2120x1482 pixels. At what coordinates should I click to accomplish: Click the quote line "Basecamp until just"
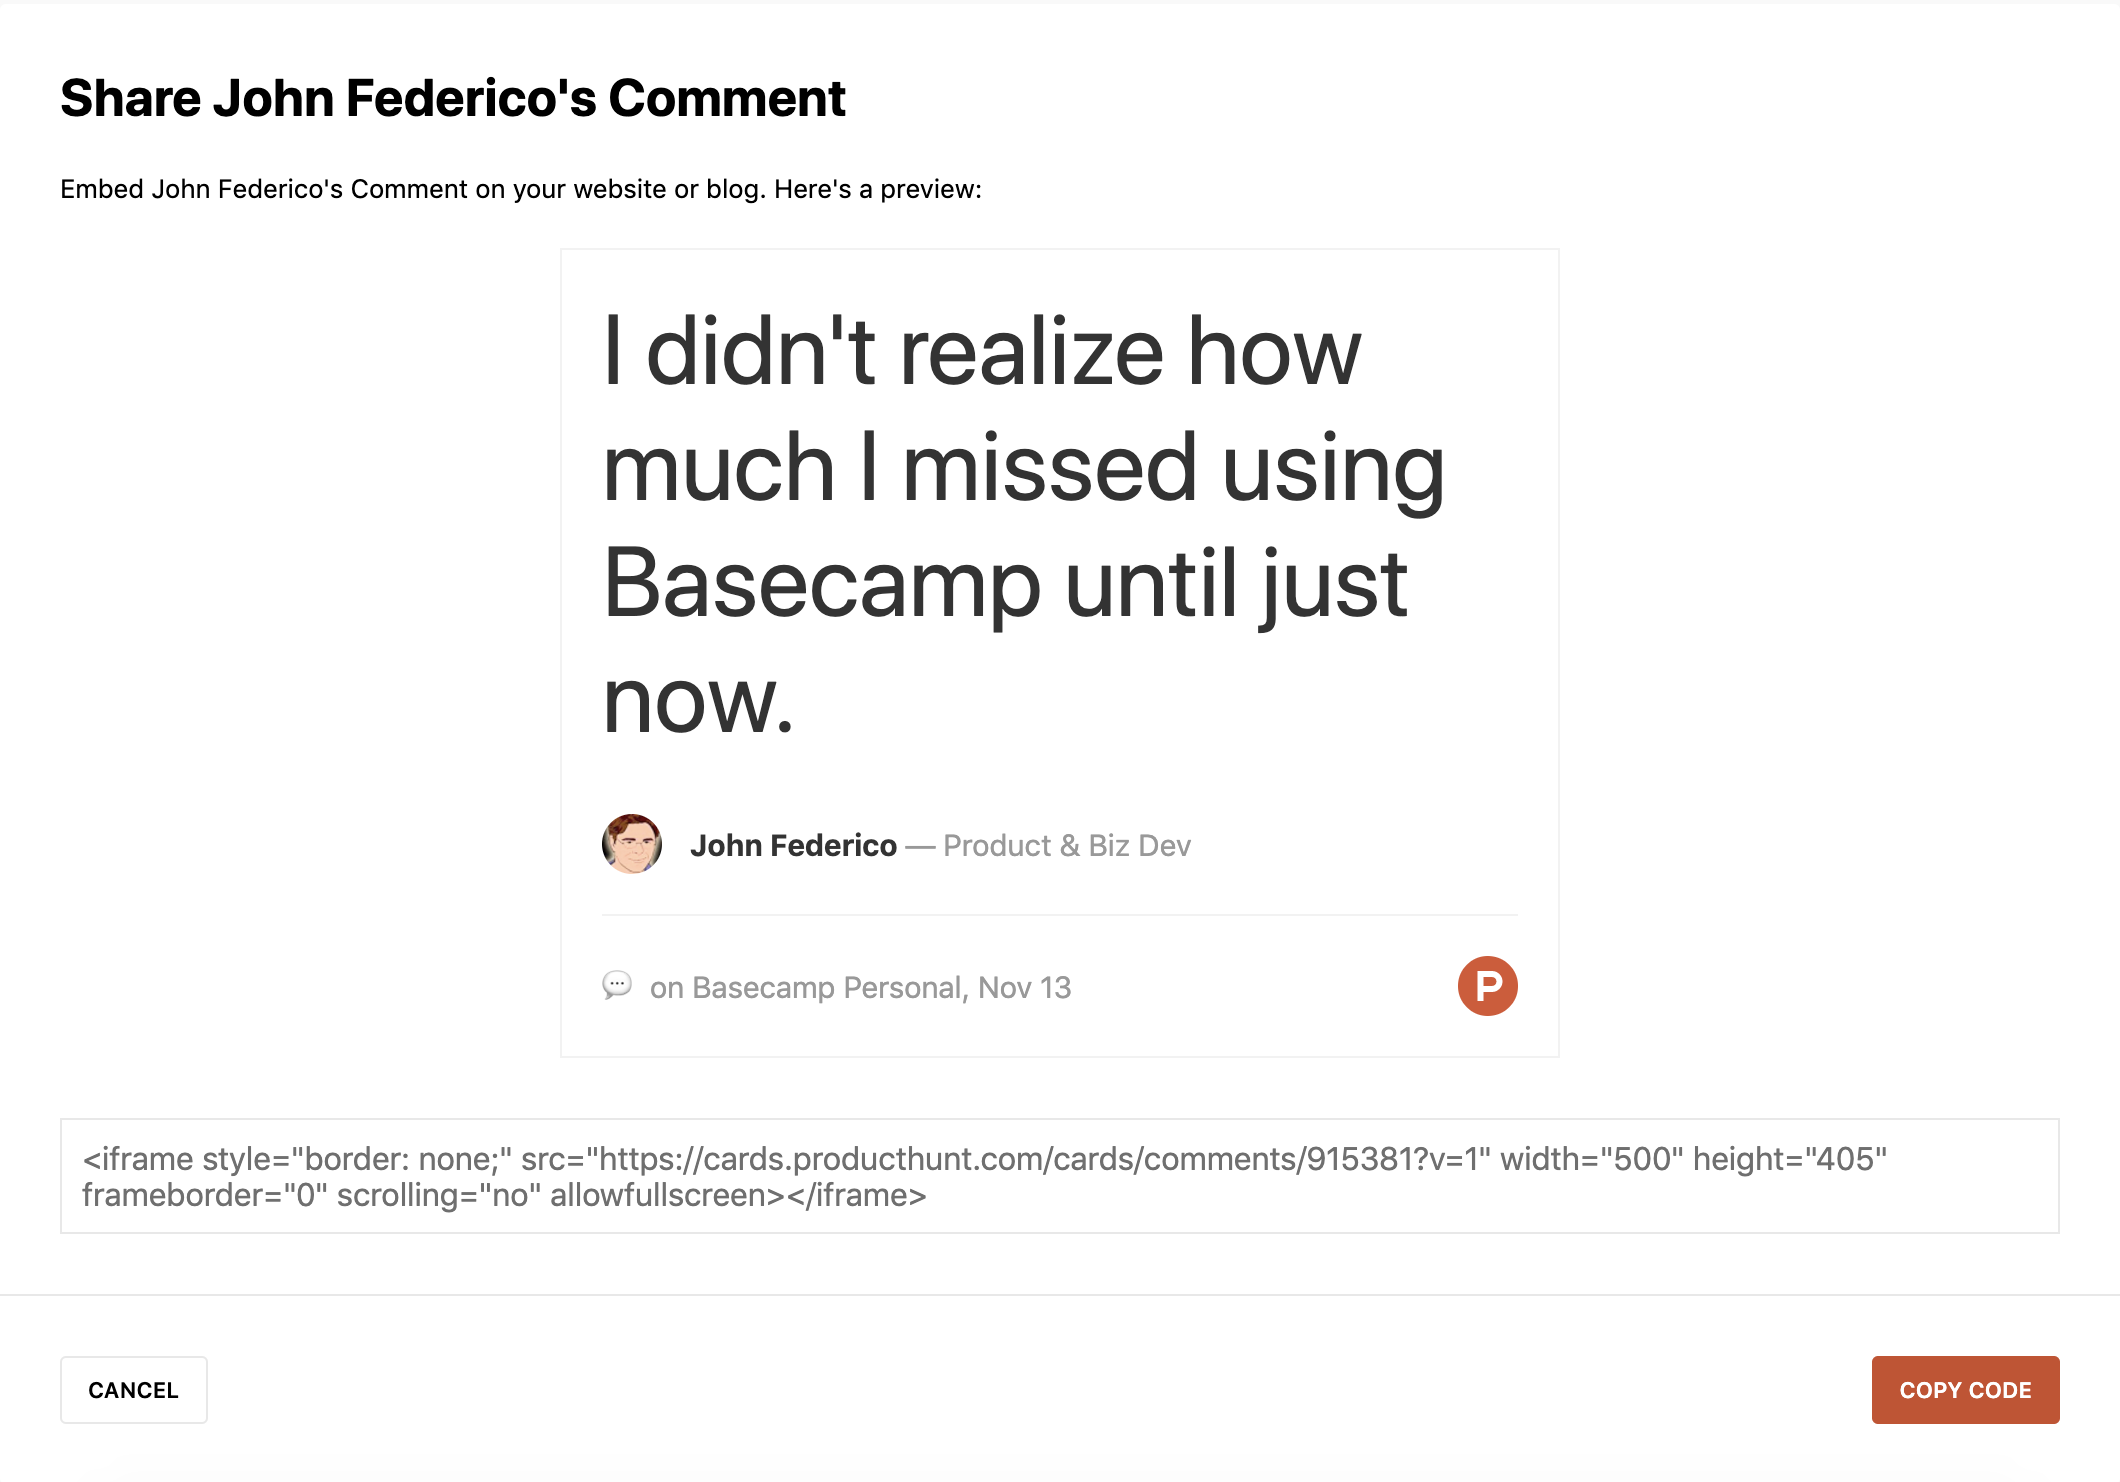(1005, 584)
